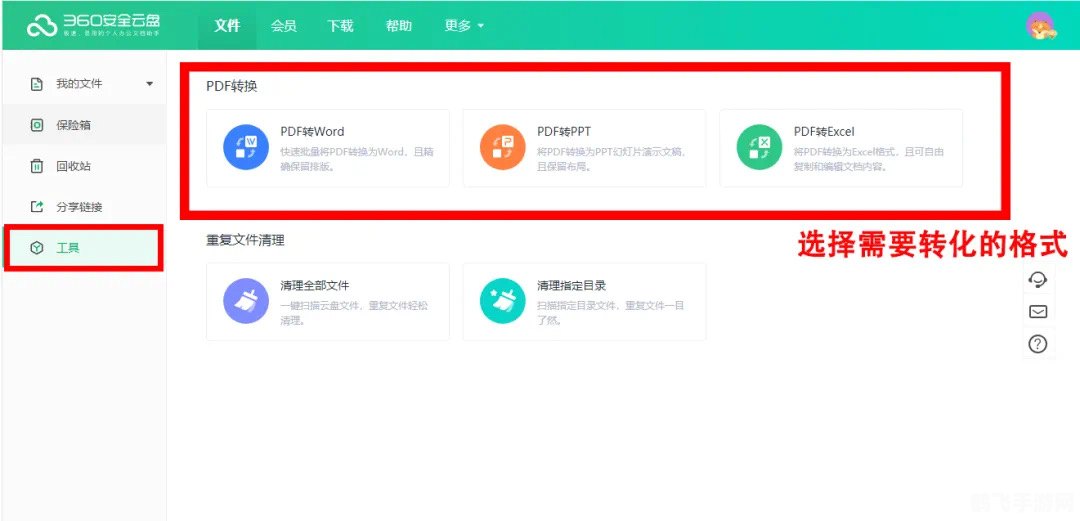Image resolution: width=1080 pixels, height=521 pixels.
Task: Click the 工具 cube icon
Action: coord(37,248)
